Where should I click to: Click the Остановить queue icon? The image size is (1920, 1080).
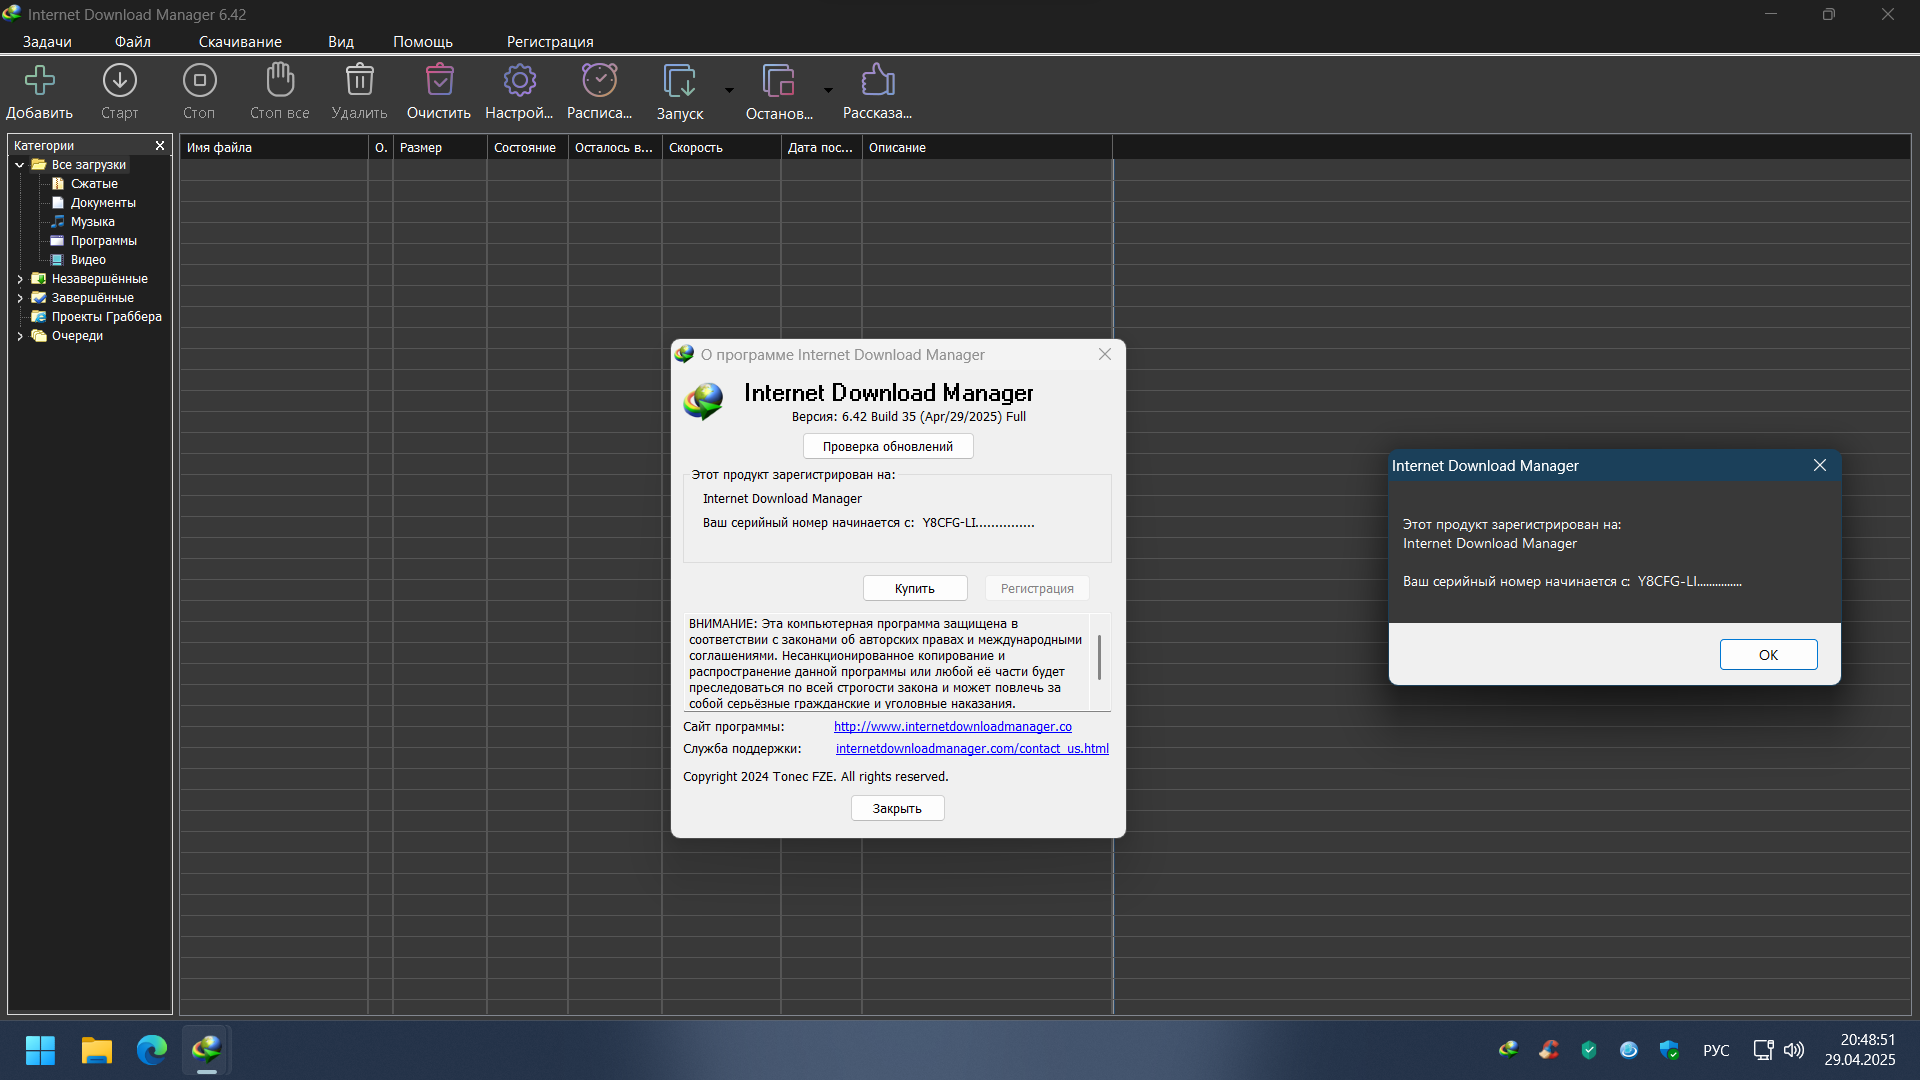778,80
